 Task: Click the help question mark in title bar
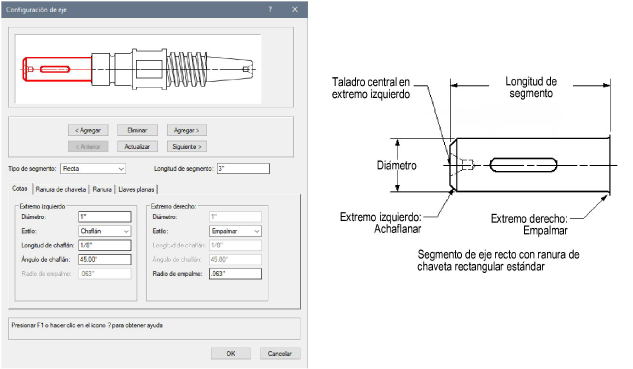click(270, 9)
